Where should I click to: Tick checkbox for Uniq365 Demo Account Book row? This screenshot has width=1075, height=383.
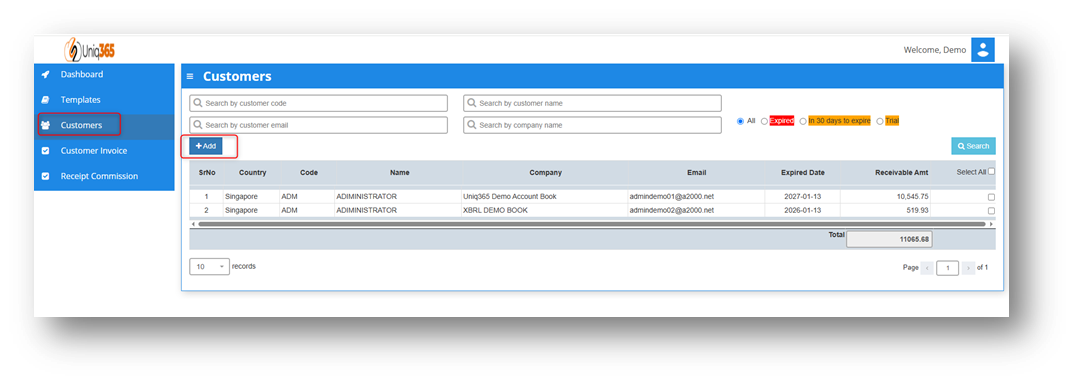click(991, 197)
